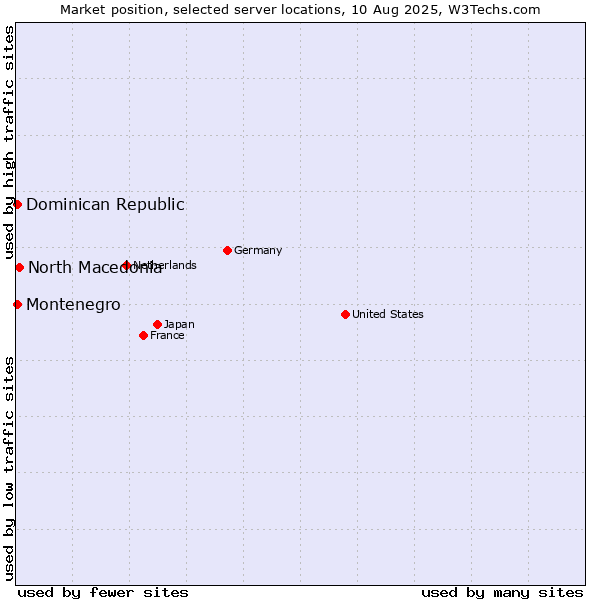Click the Dominican Republic data point marker

coord(17,205)
